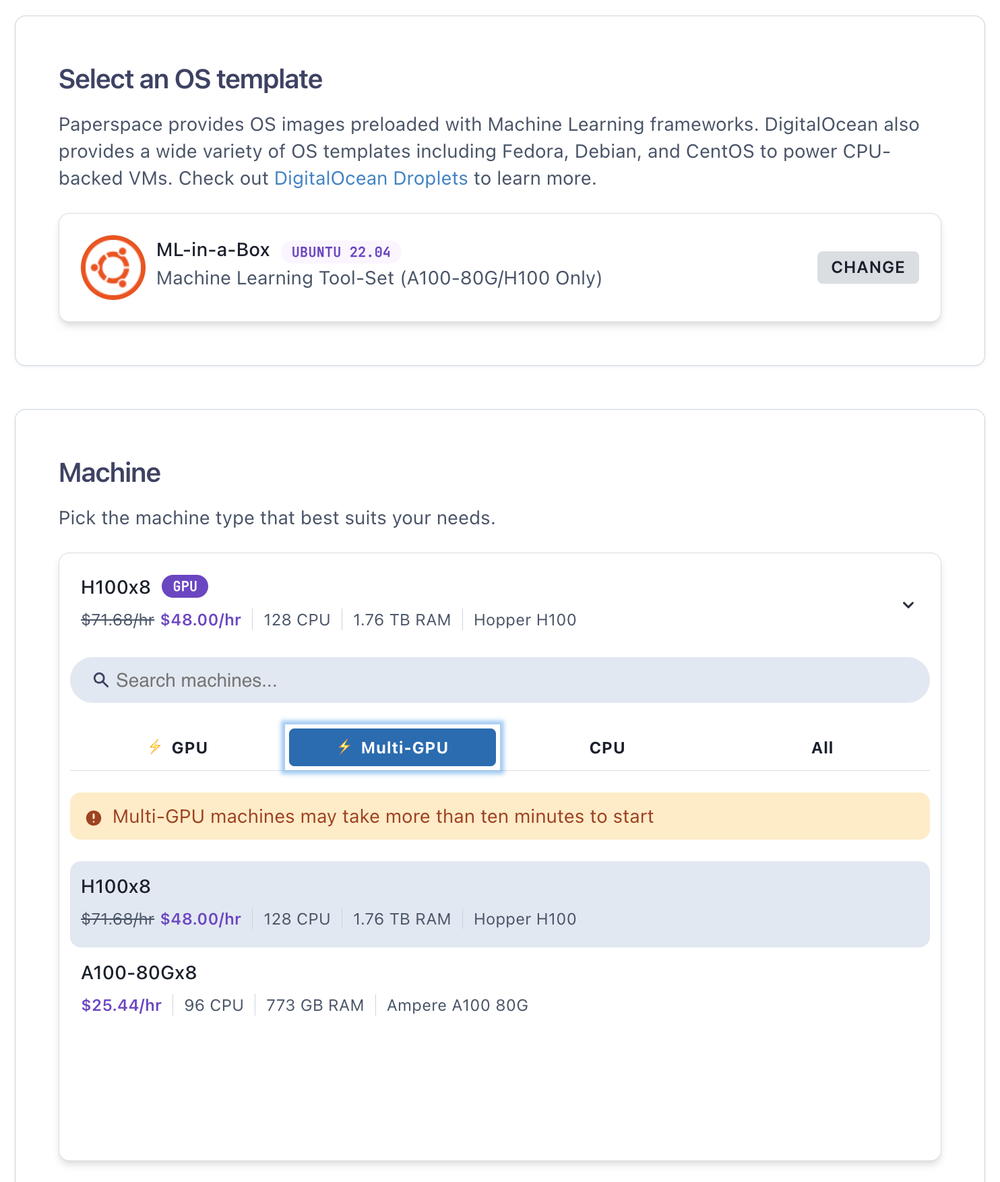This screenshot has height=1182, width=1000.
Task: Click the UBUNTU 22.04 version badge
Action: pos(341,252)
